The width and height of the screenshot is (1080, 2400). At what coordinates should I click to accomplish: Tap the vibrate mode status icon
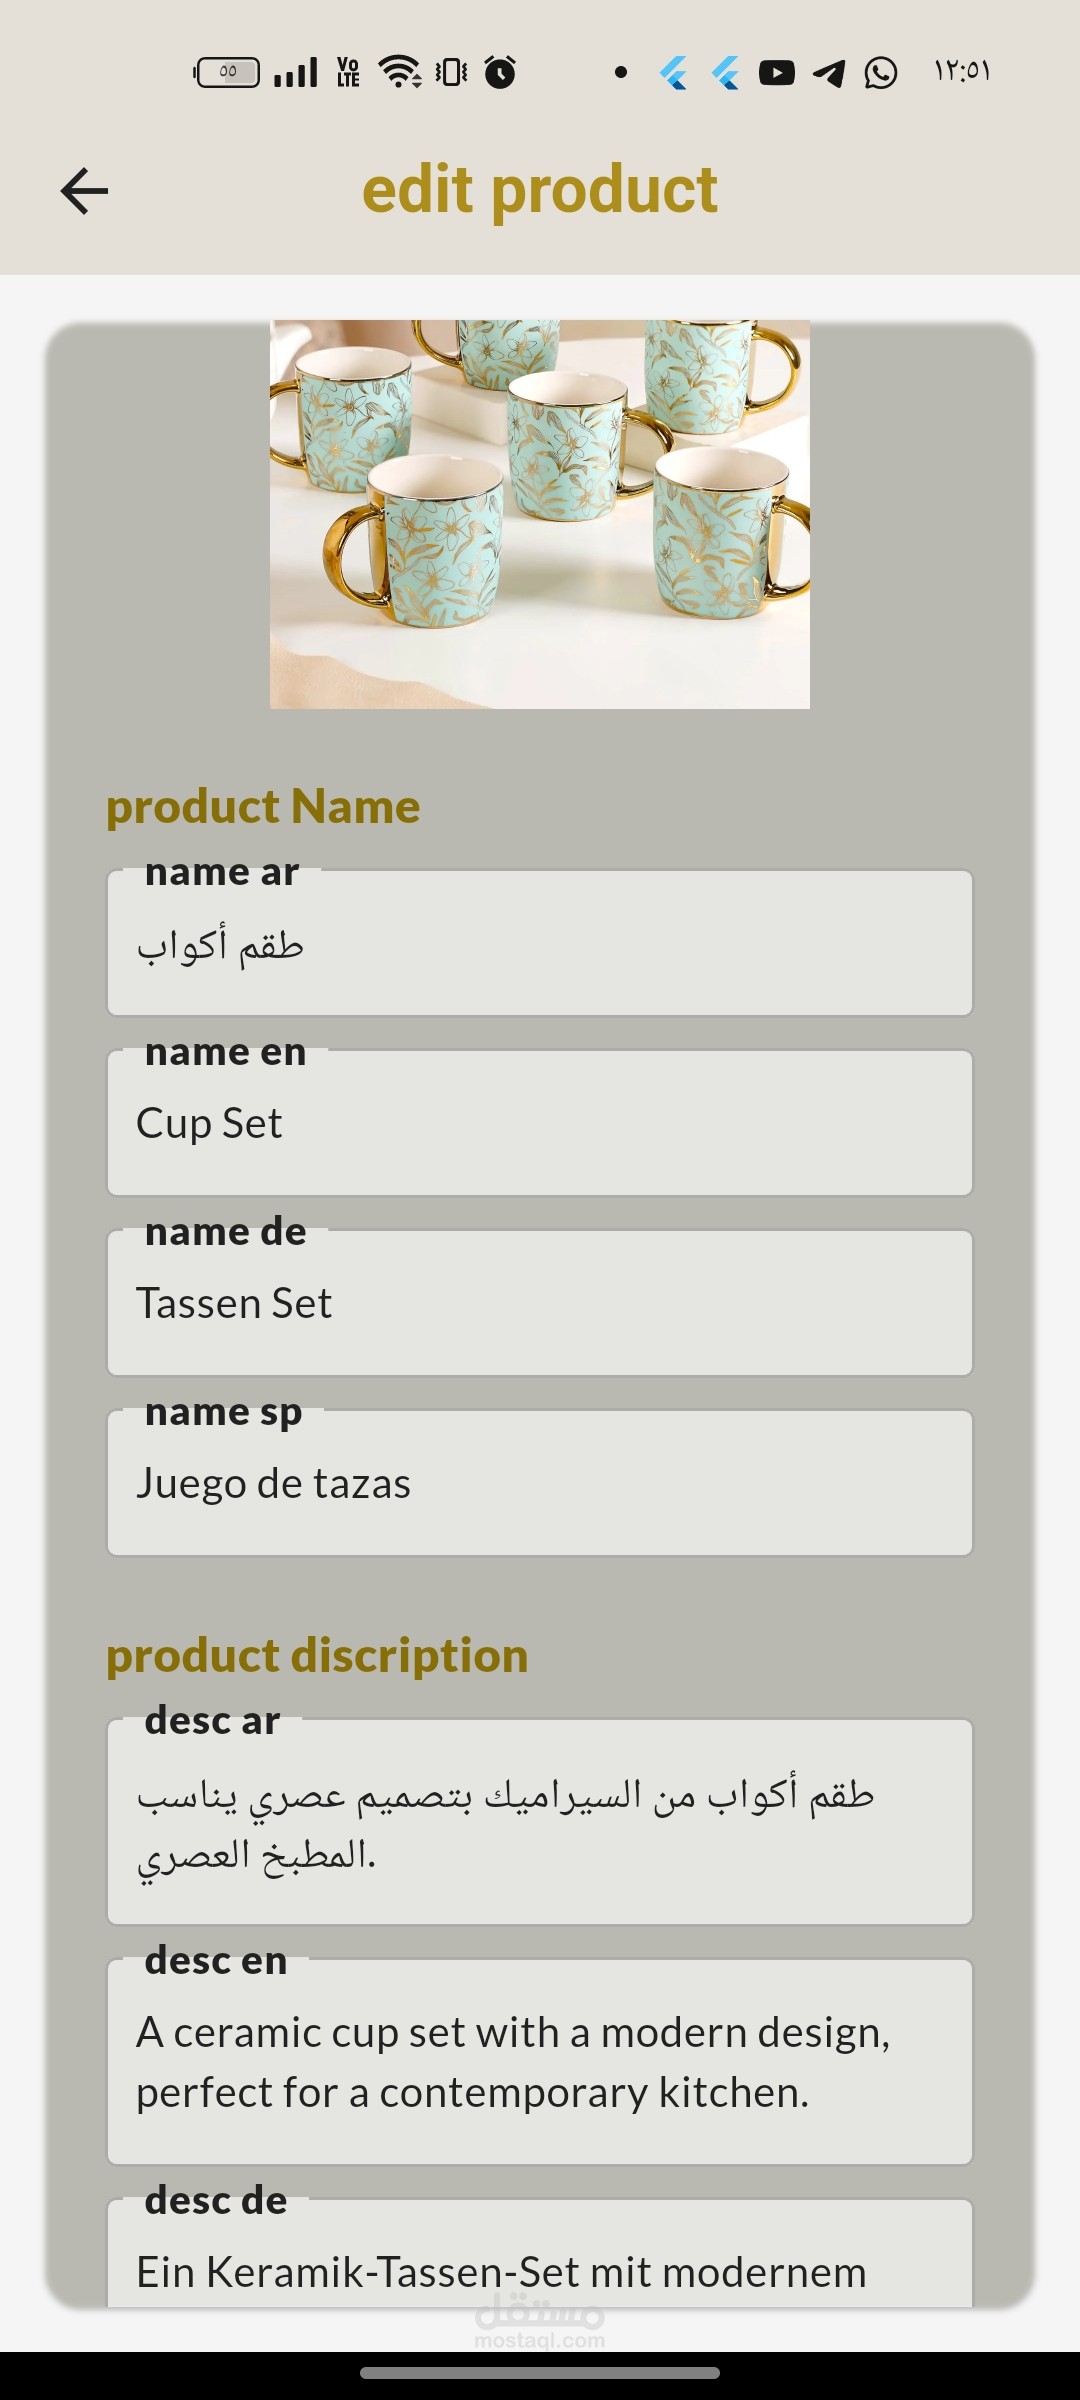[x=452, y=72]
